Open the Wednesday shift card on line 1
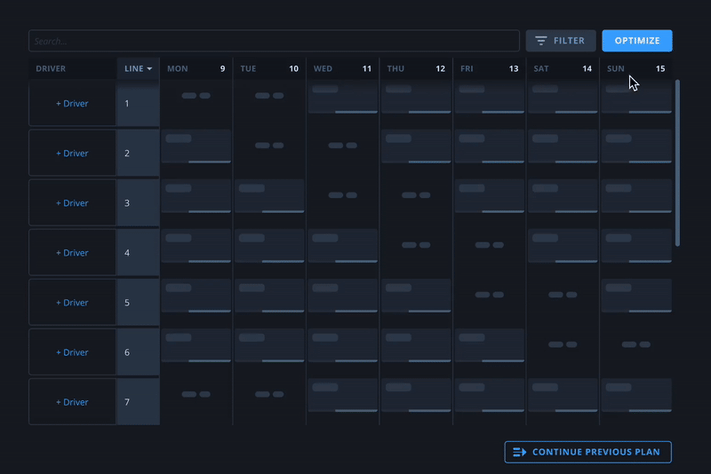Viewport: 711px width, 474px height. (x=343, y=97)
